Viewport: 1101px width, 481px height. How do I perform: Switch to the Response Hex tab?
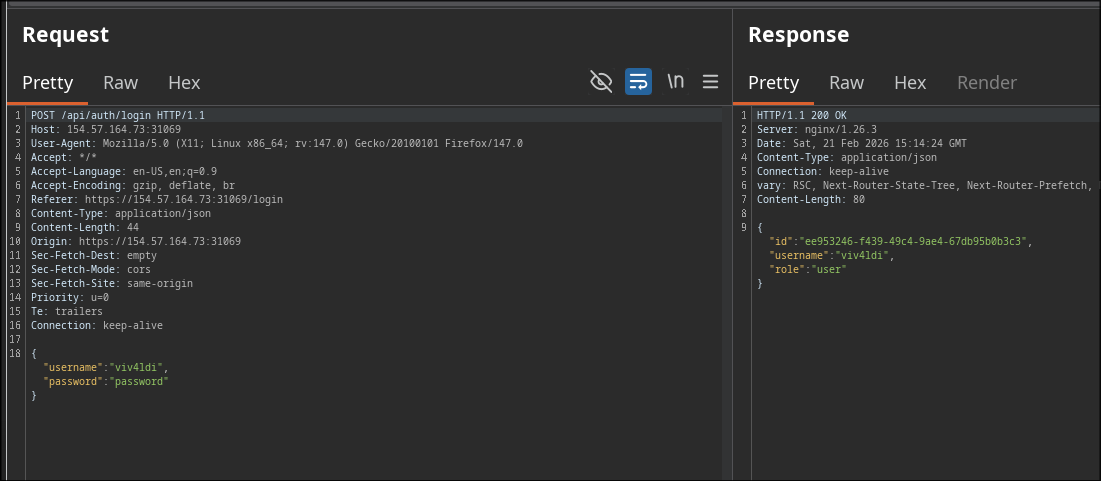[911, 83]
